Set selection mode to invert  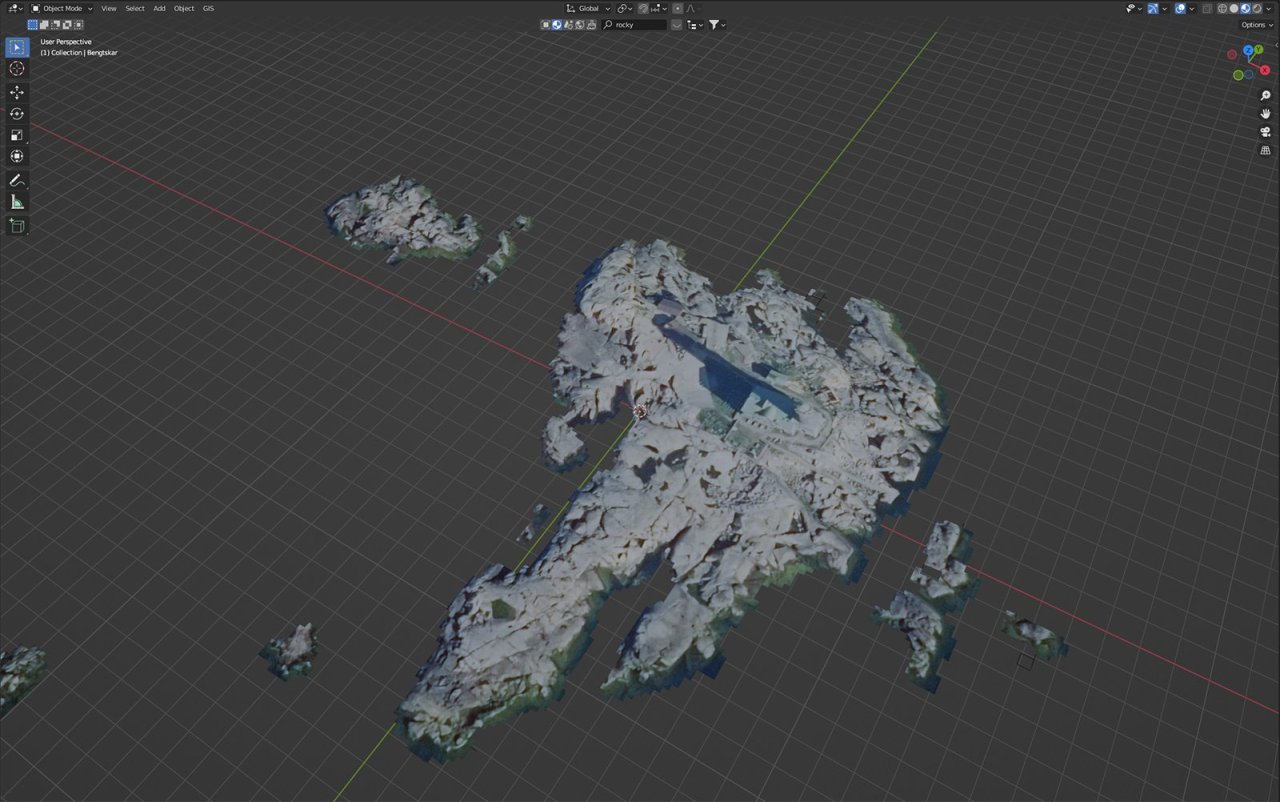67,25
